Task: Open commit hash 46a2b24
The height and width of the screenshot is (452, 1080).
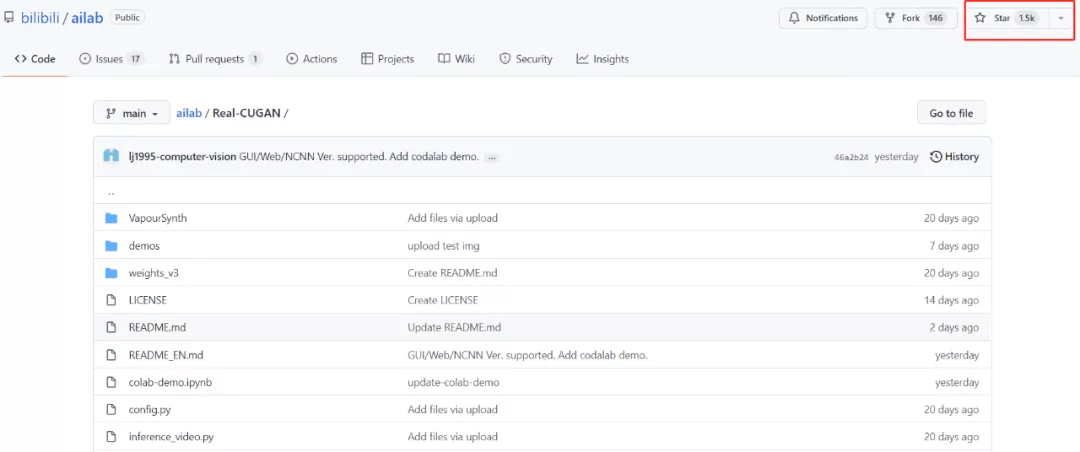Action: coord(850,158)
